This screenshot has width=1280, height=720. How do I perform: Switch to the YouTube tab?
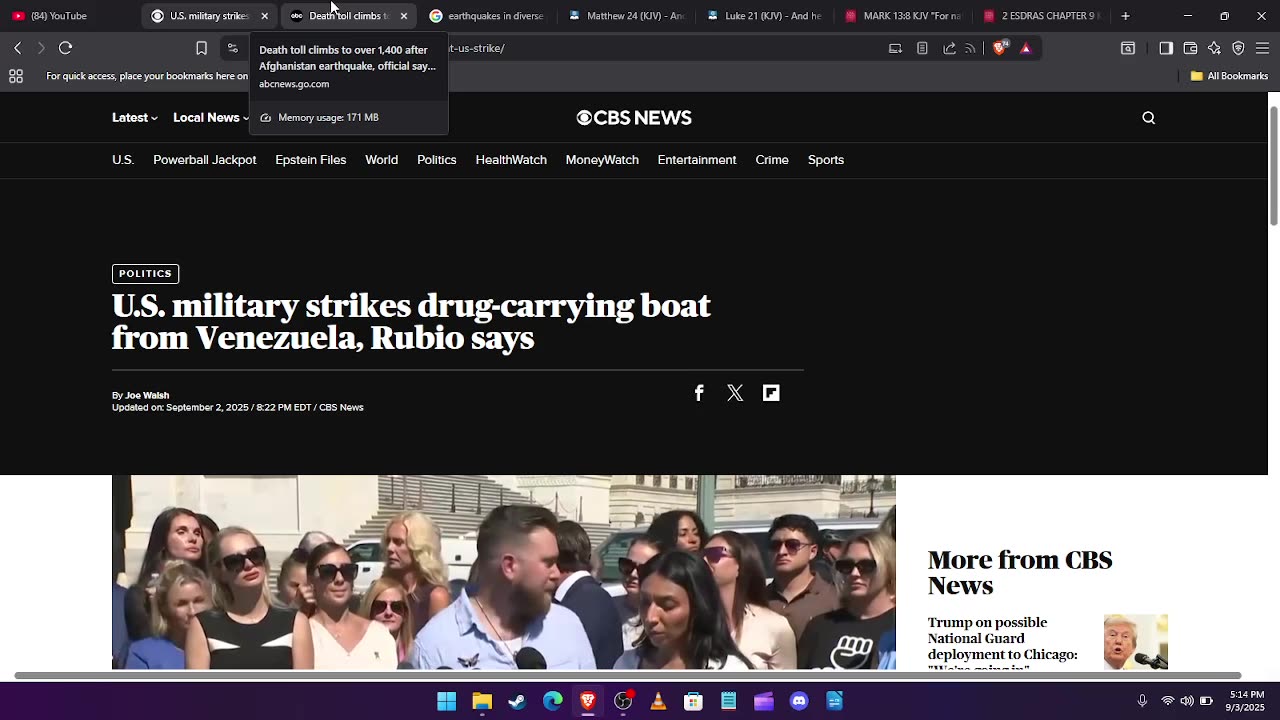[x=70, y=16]
